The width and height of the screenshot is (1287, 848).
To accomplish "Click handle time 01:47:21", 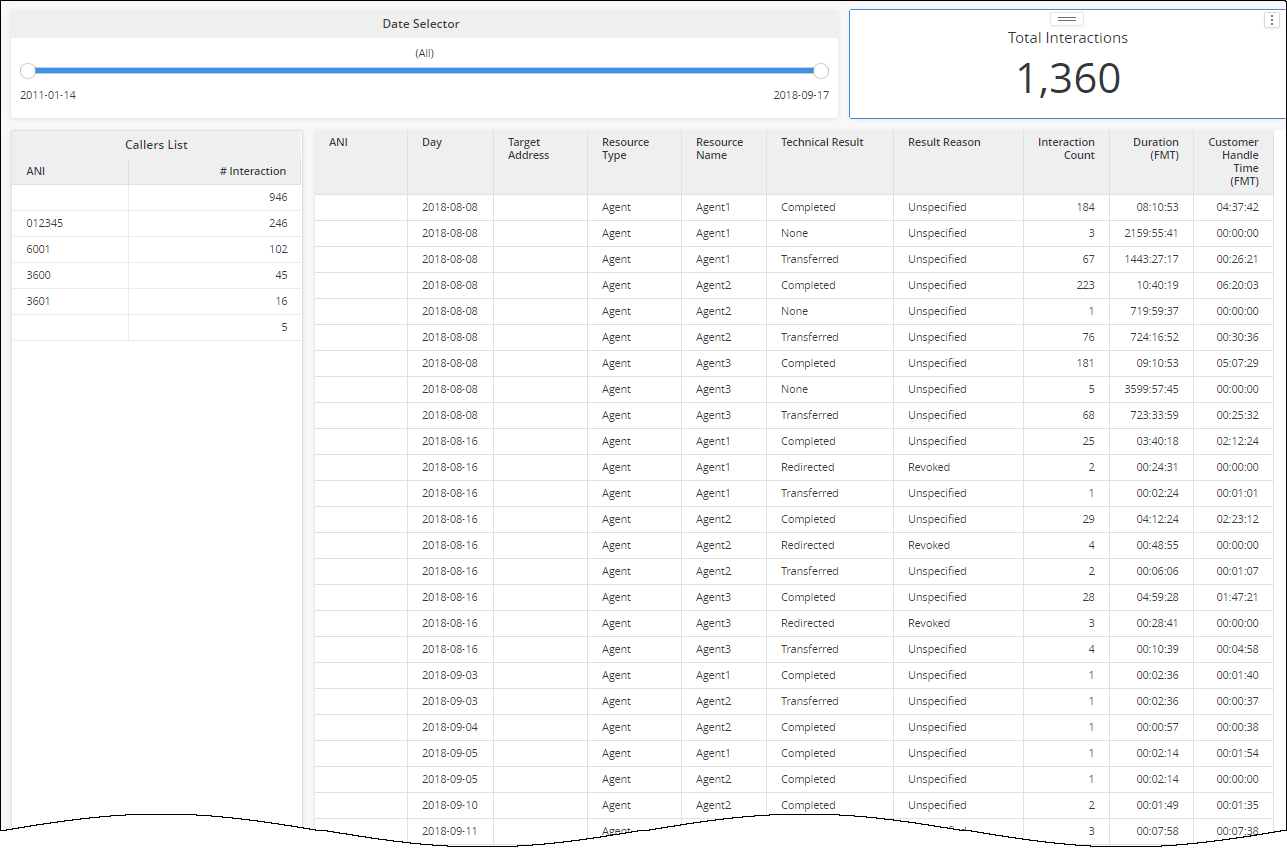I will 1237,597.
